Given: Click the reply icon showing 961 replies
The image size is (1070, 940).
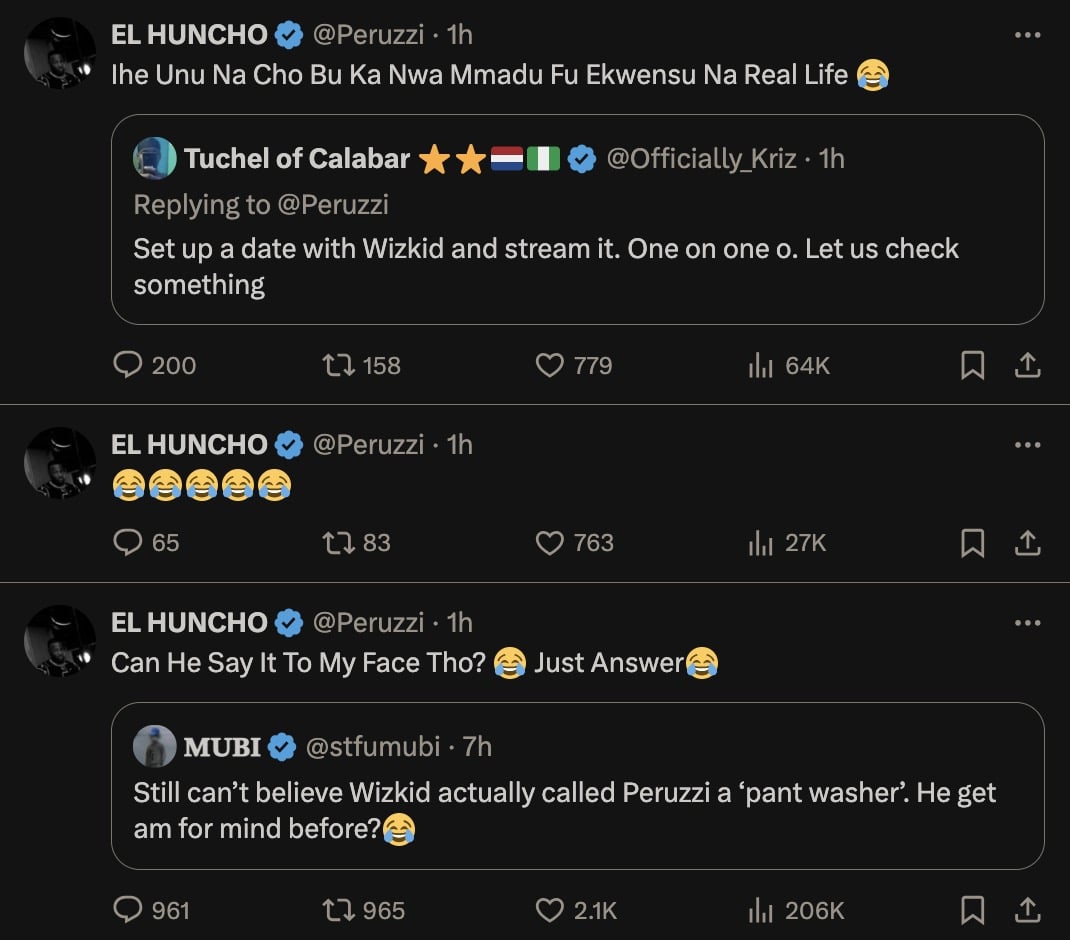Looking at the screenshot, I should point(128,910).
